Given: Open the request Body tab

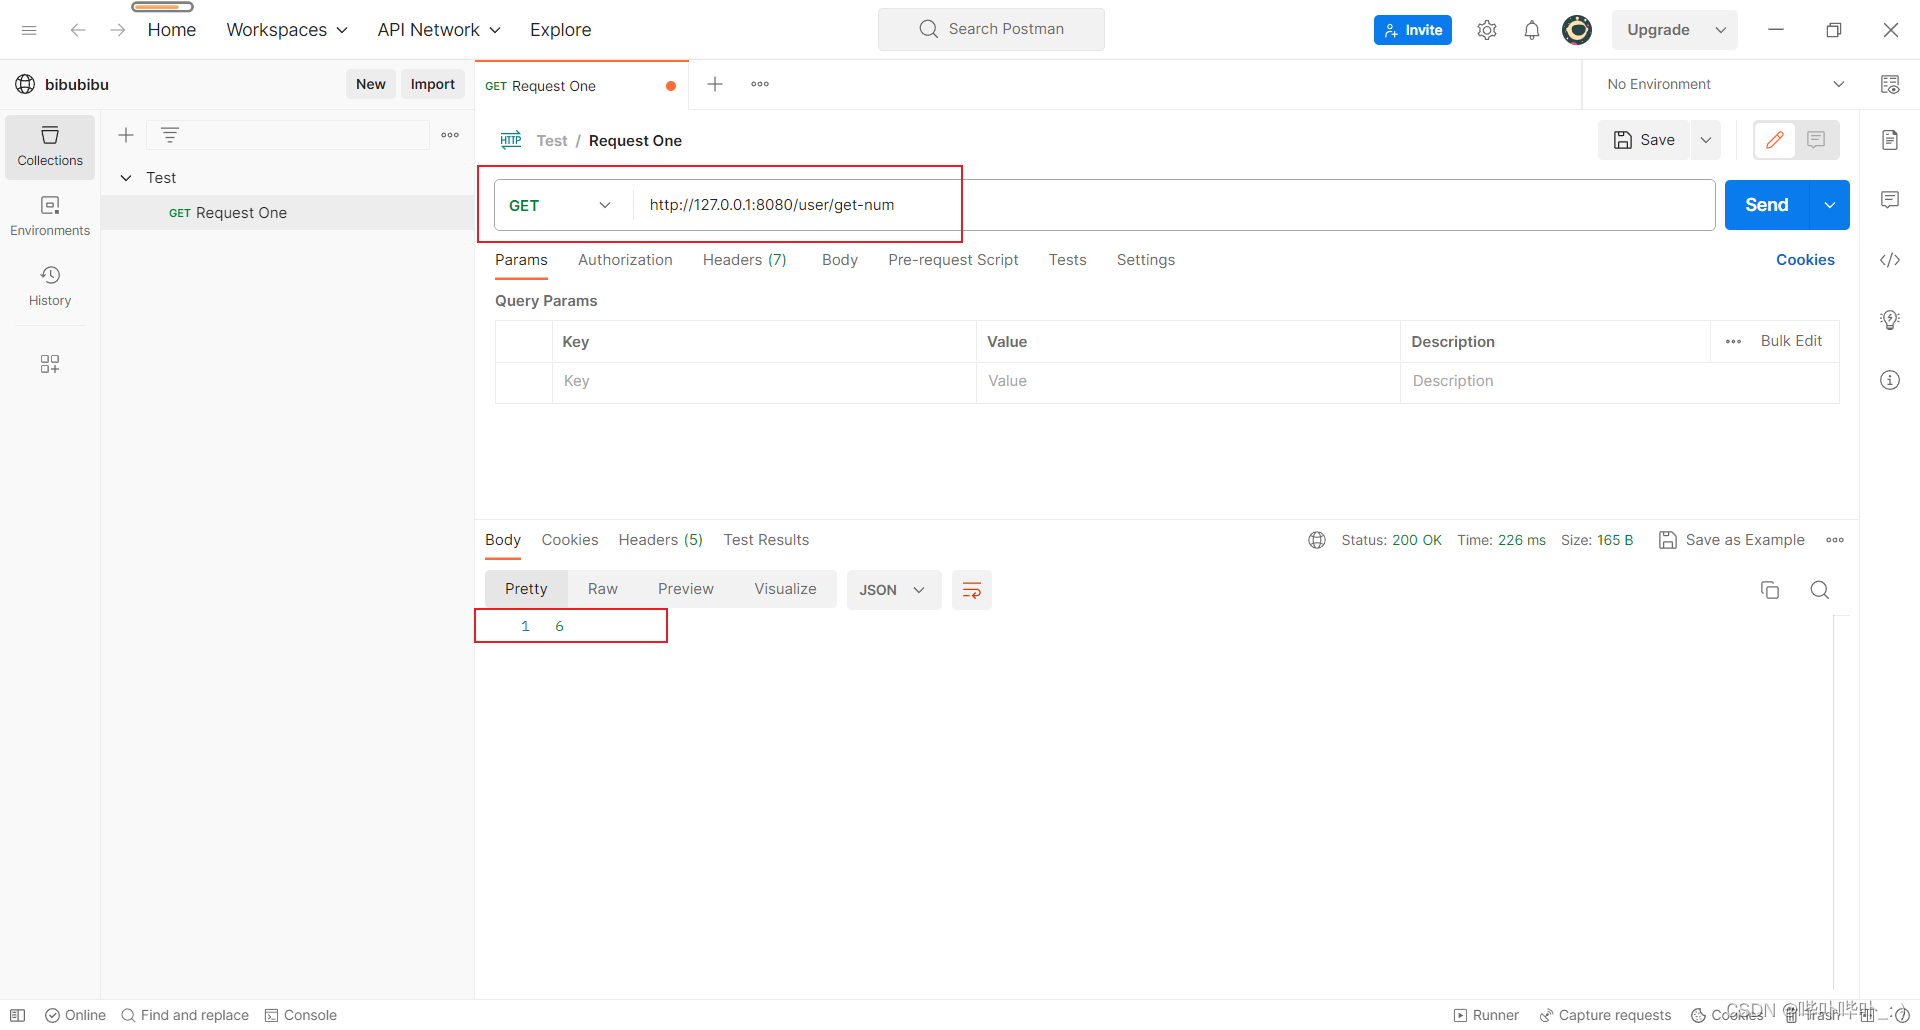Looking at the screenshot, I should [x=839, y=260].
